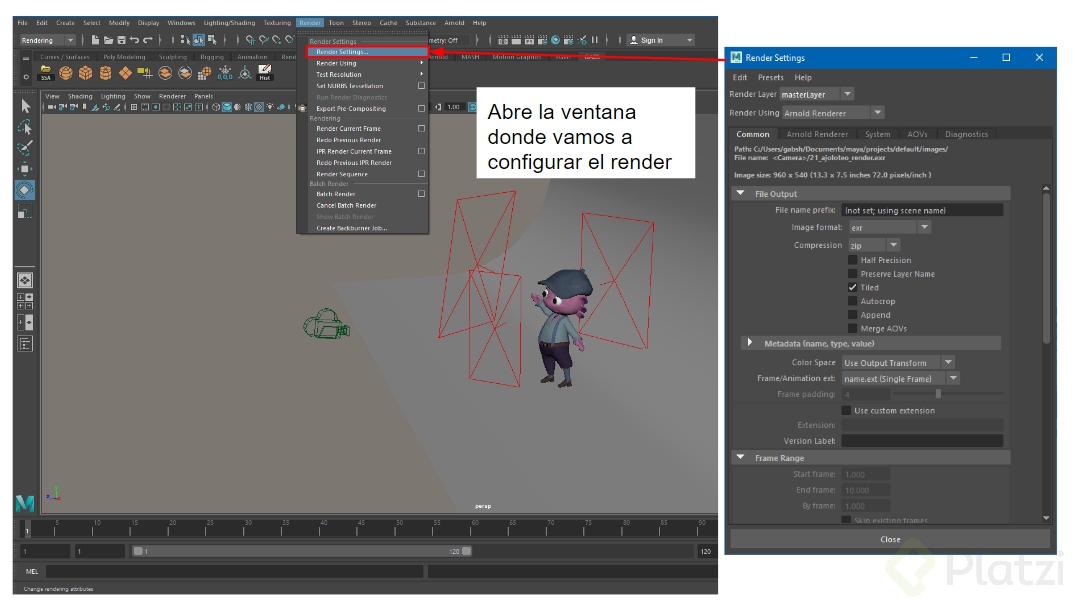Enable Half Precision checkbox
Viewport: 1075px width, 604px height.
[852, 260]
